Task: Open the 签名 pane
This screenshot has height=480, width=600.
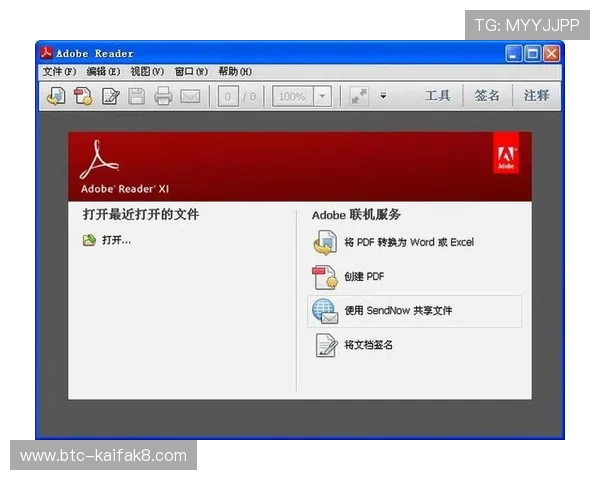Action: pos(487,96)
